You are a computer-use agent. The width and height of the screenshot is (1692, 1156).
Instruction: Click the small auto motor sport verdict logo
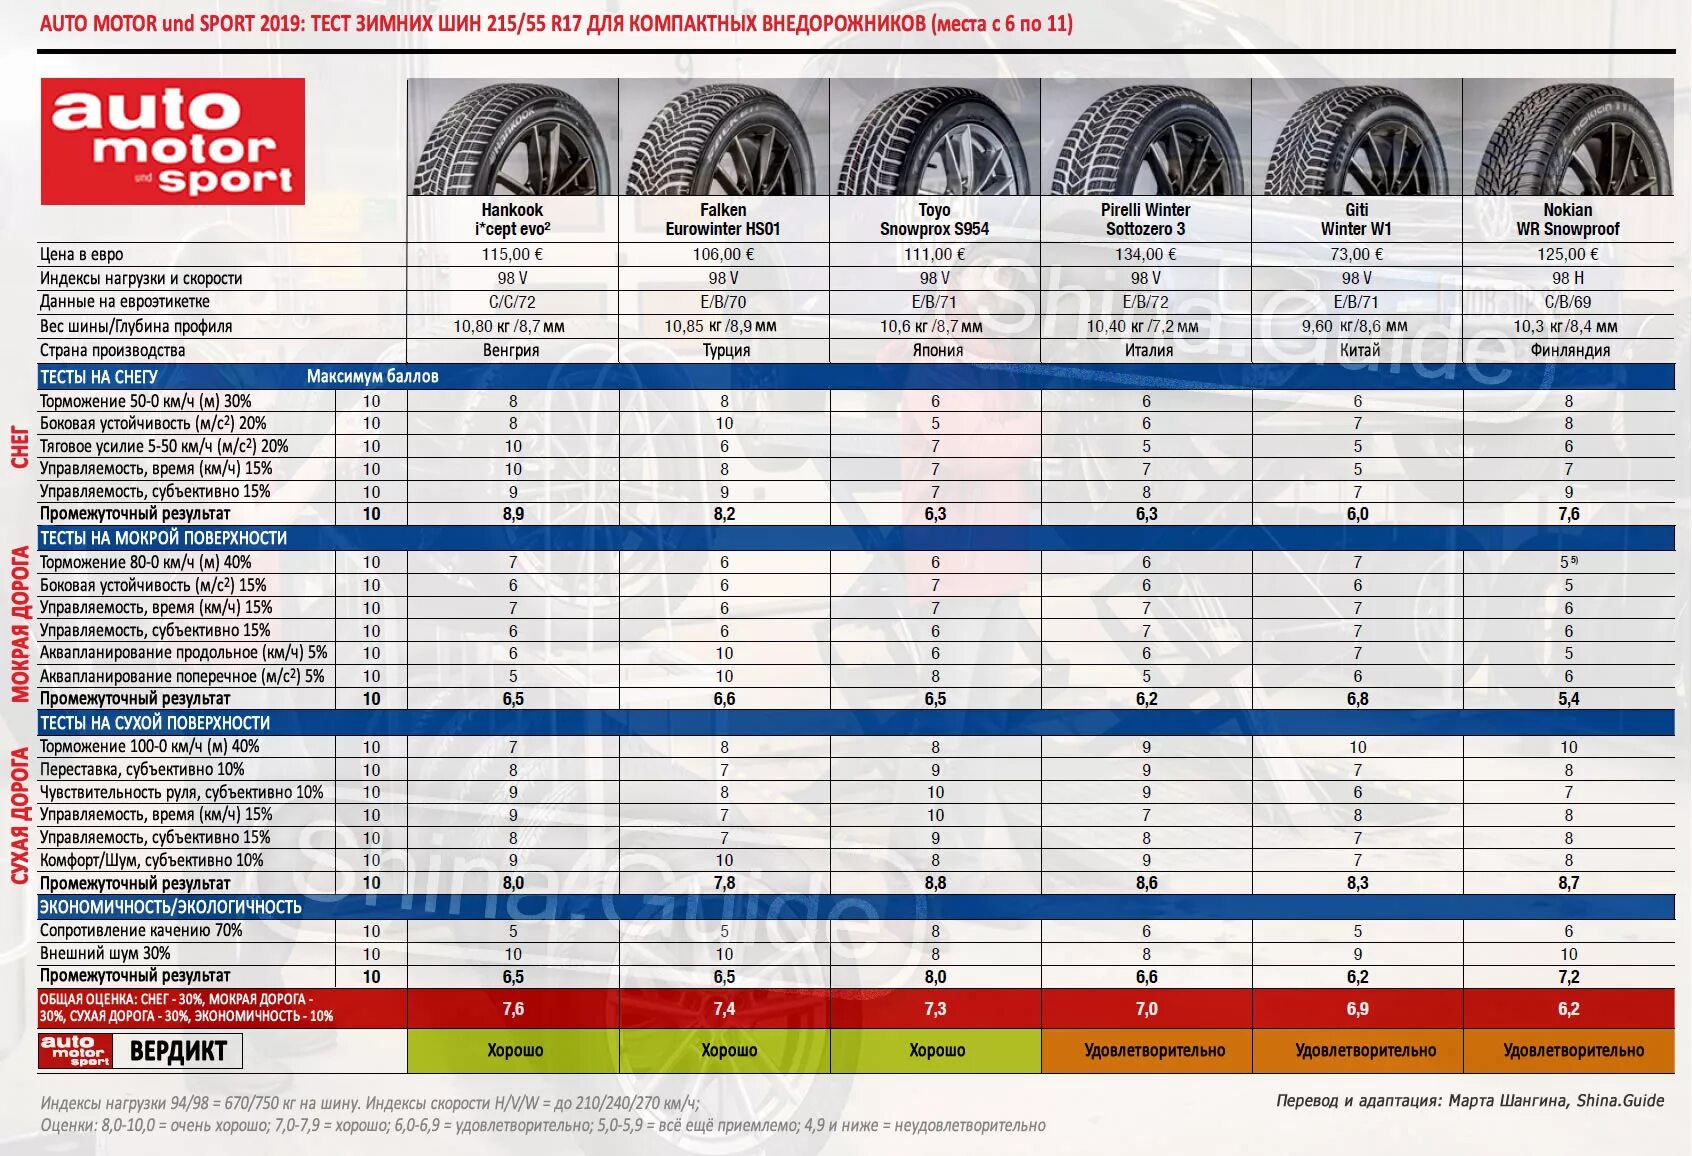(x=75, y=1051)
